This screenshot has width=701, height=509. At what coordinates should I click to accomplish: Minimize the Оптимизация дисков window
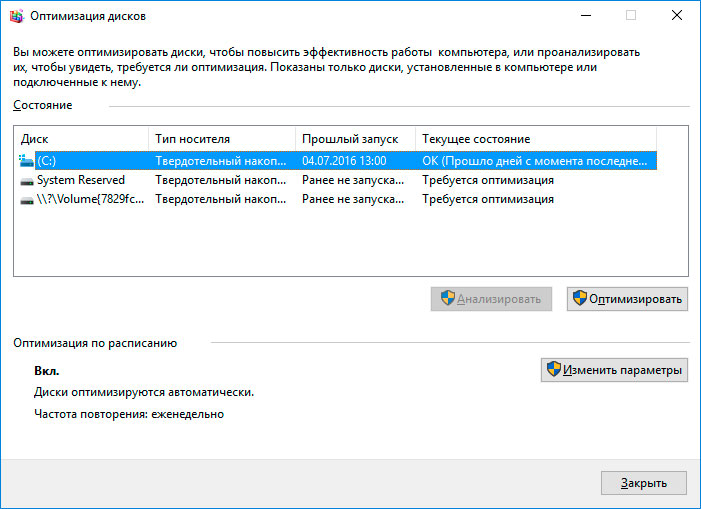click(x=586, y=16)
